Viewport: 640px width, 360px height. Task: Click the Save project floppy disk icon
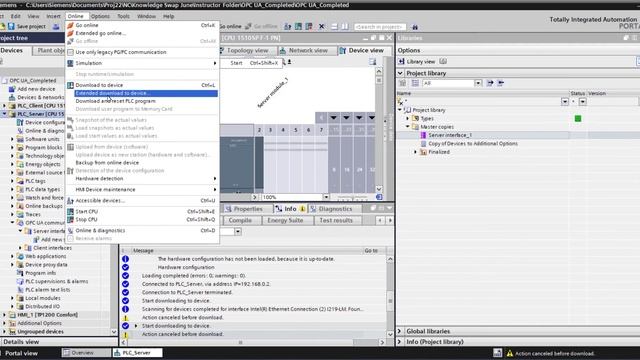coord(11,27)
